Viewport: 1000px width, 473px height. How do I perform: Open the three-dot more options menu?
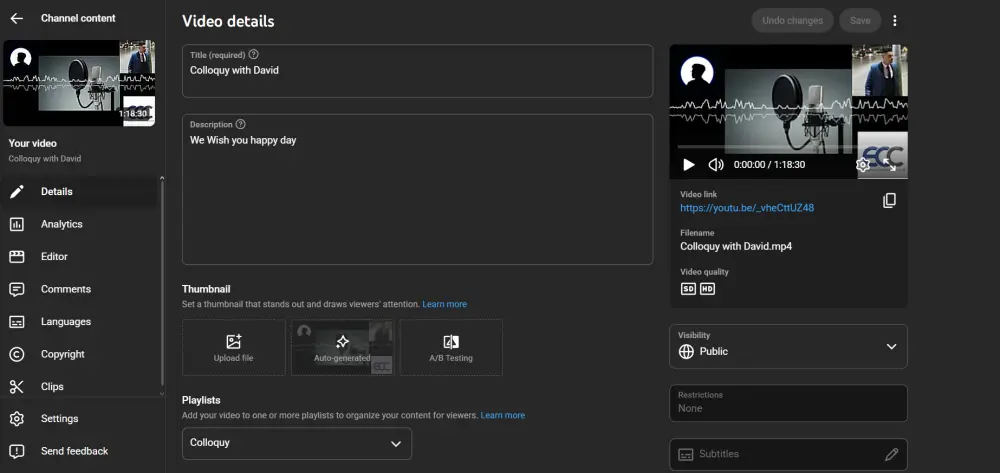click(895, 20)
